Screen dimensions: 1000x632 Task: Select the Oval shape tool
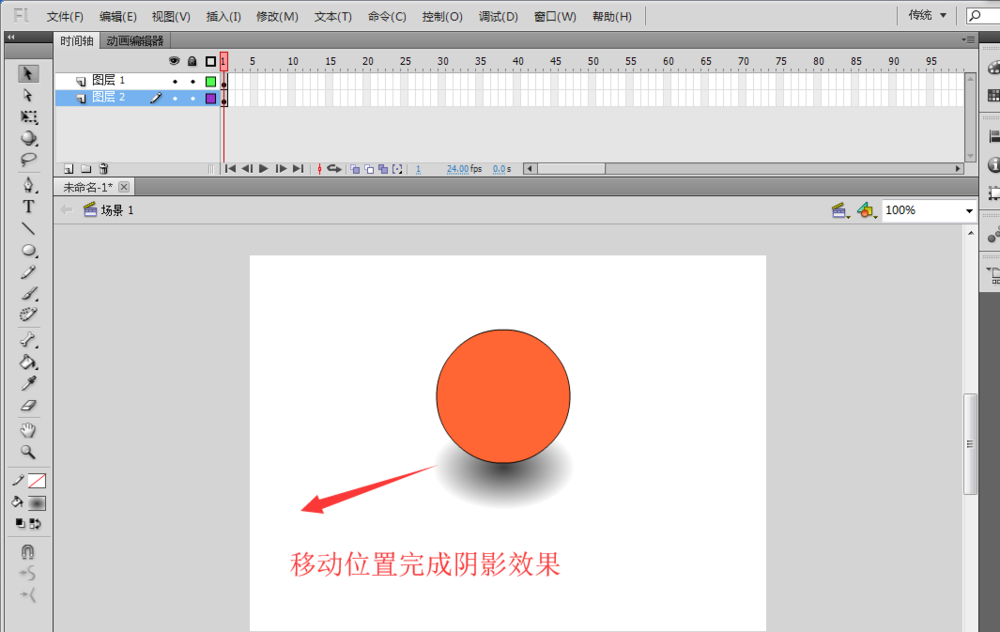(x=28, y=250)
